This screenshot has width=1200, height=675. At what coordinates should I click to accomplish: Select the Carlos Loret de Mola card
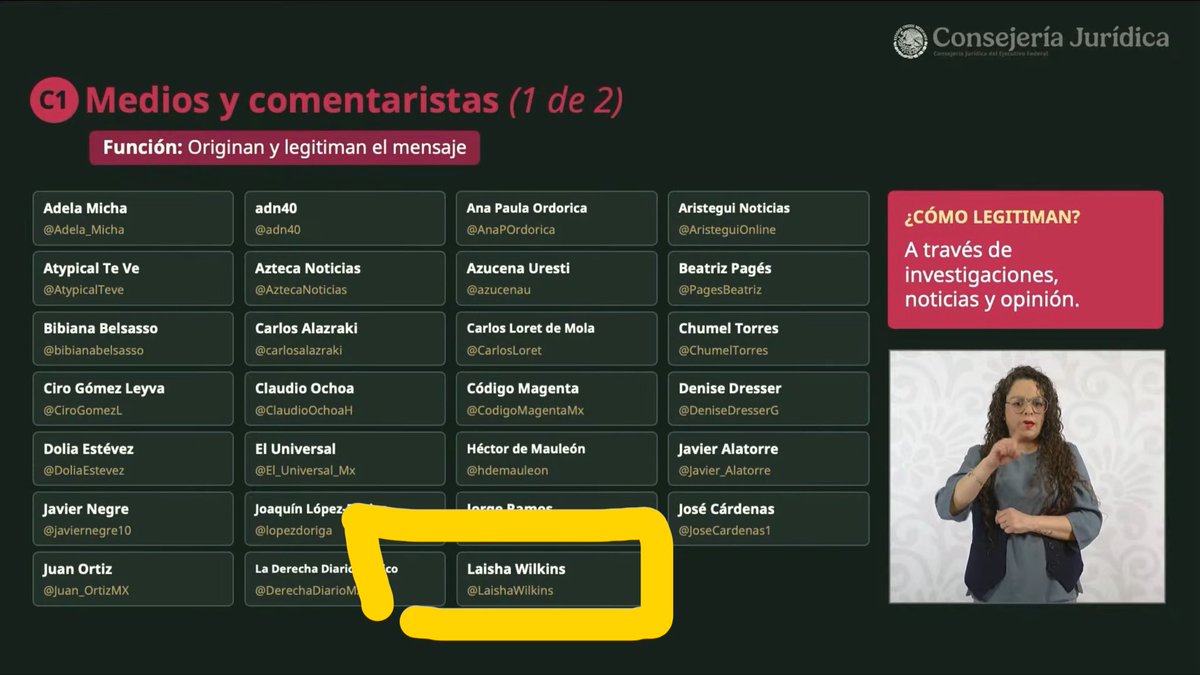[x=557, y=338]
